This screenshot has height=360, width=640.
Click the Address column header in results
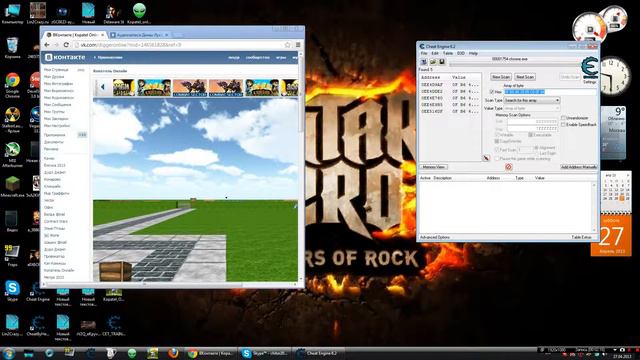click(x=430, y=77)
